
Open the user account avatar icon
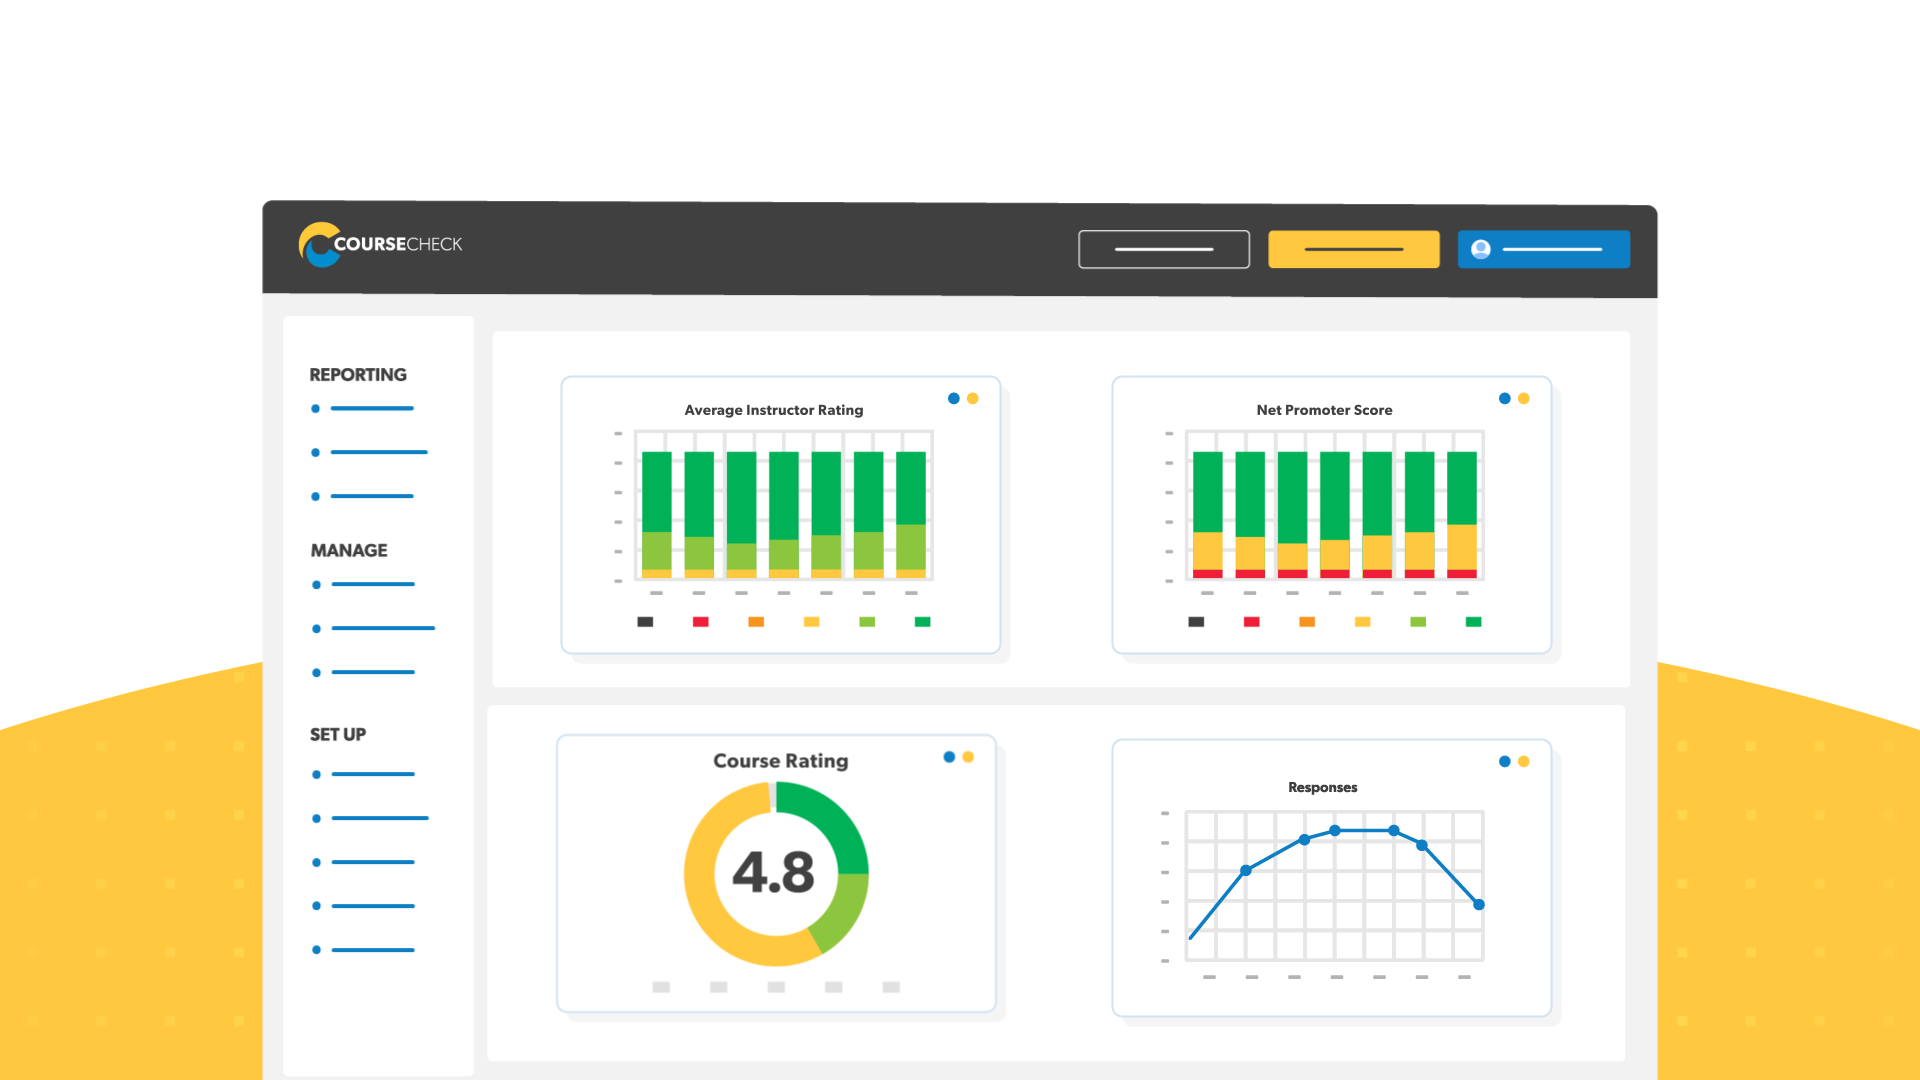click(1479, 249)
